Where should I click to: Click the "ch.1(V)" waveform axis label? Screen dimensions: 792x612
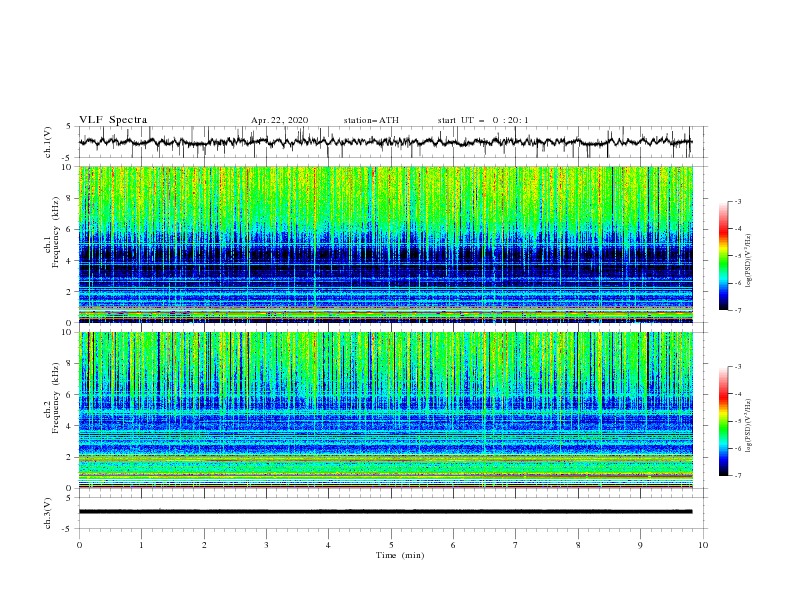[x=48, y=142]
